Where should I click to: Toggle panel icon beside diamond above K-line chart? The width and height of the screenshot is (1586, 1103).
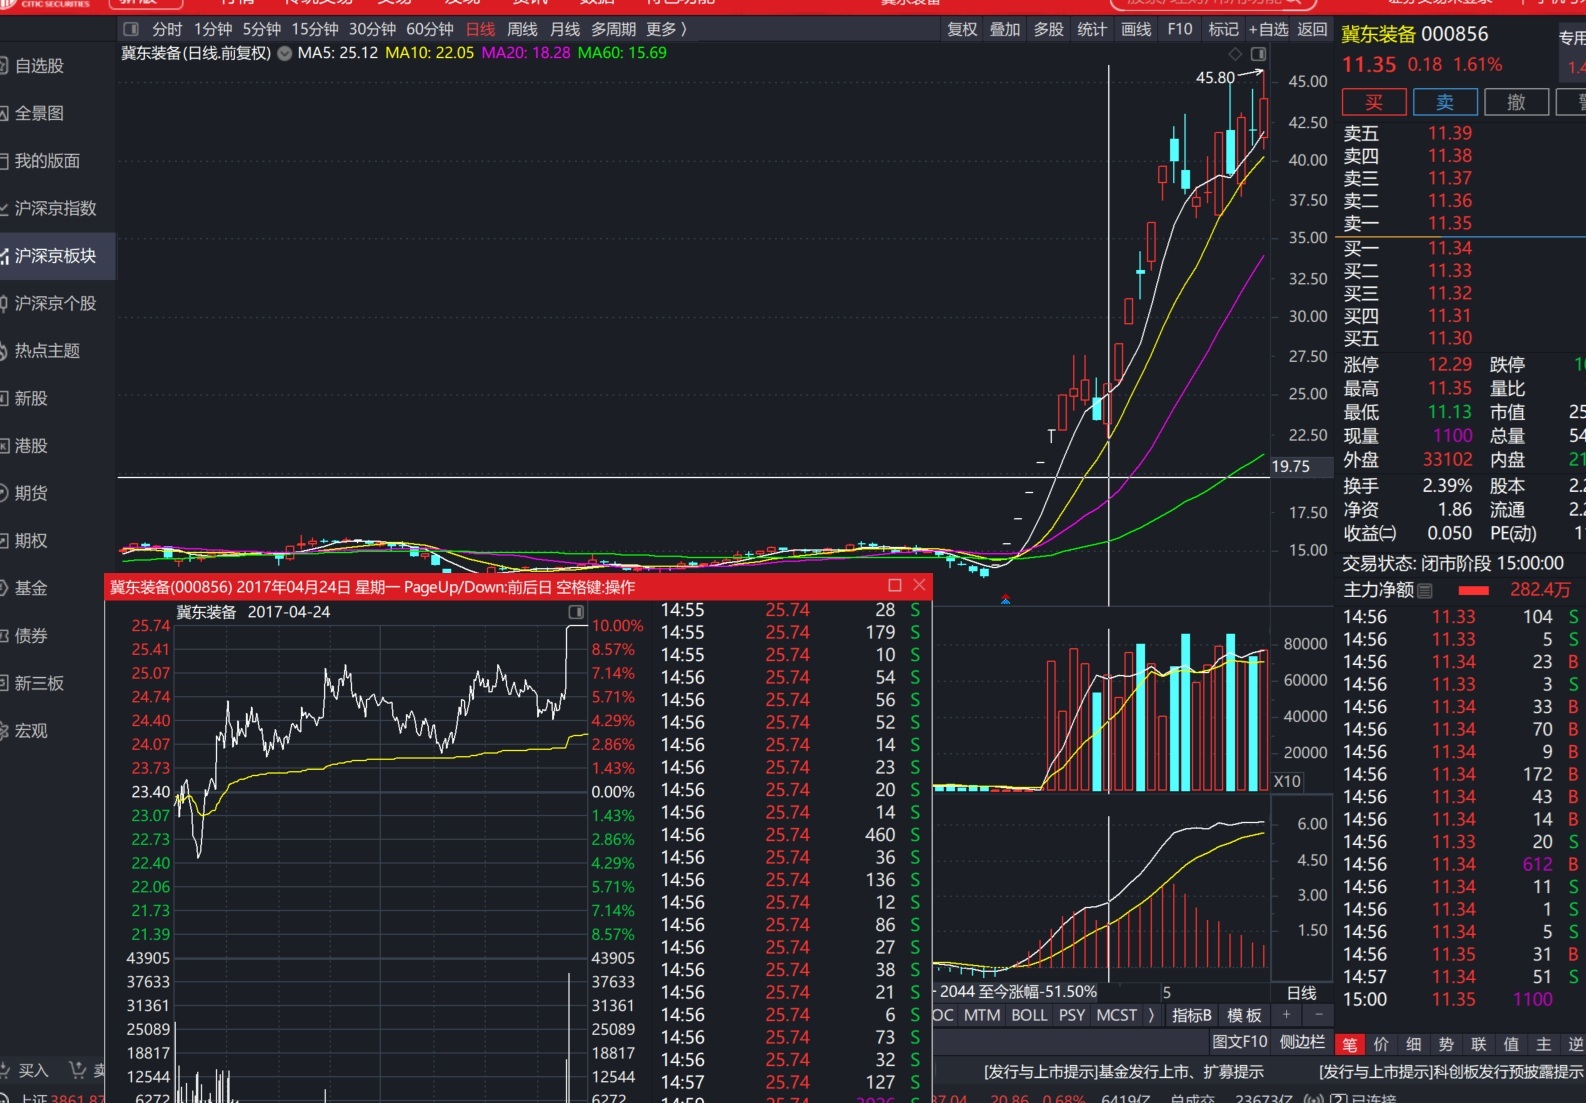point(1258,54)
